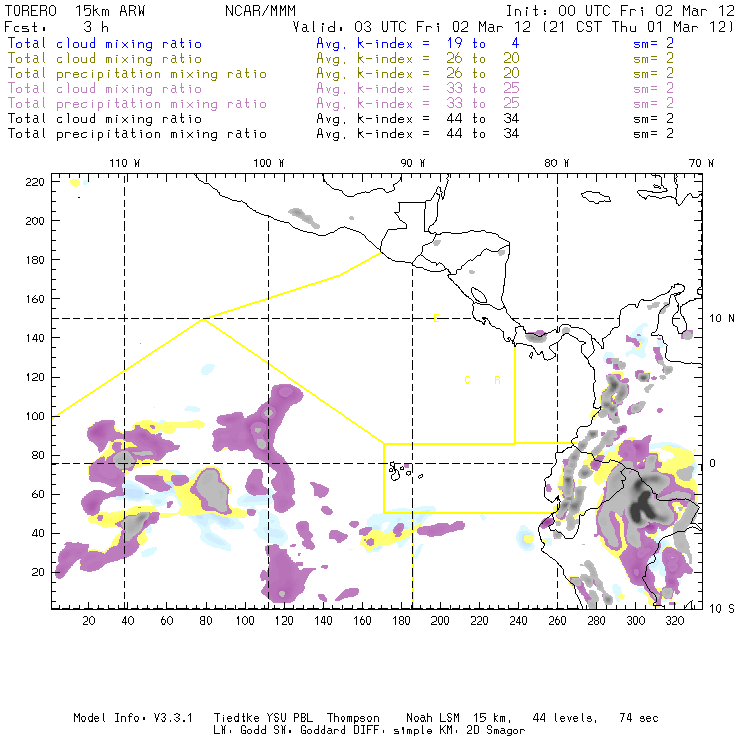Viewport: 740px width, 740px height.
Task: Click the "LW: Godd" radiation label
Action: point(240,730)
